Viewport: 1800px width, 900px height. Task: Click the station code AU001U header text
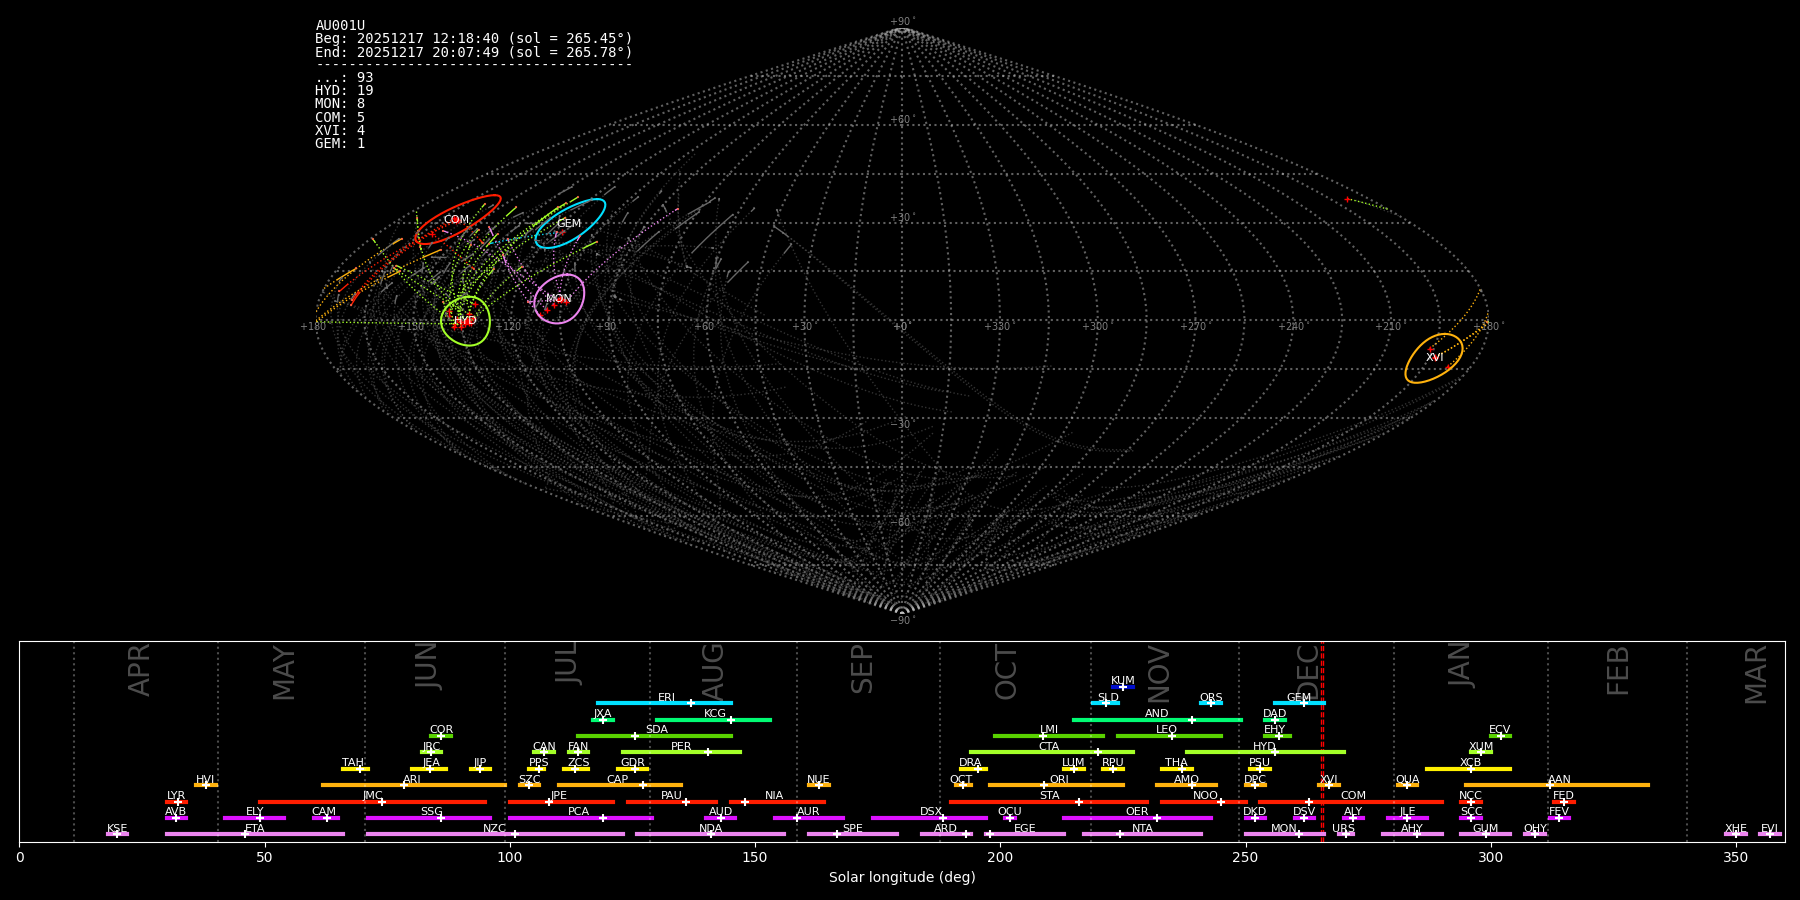340,26
